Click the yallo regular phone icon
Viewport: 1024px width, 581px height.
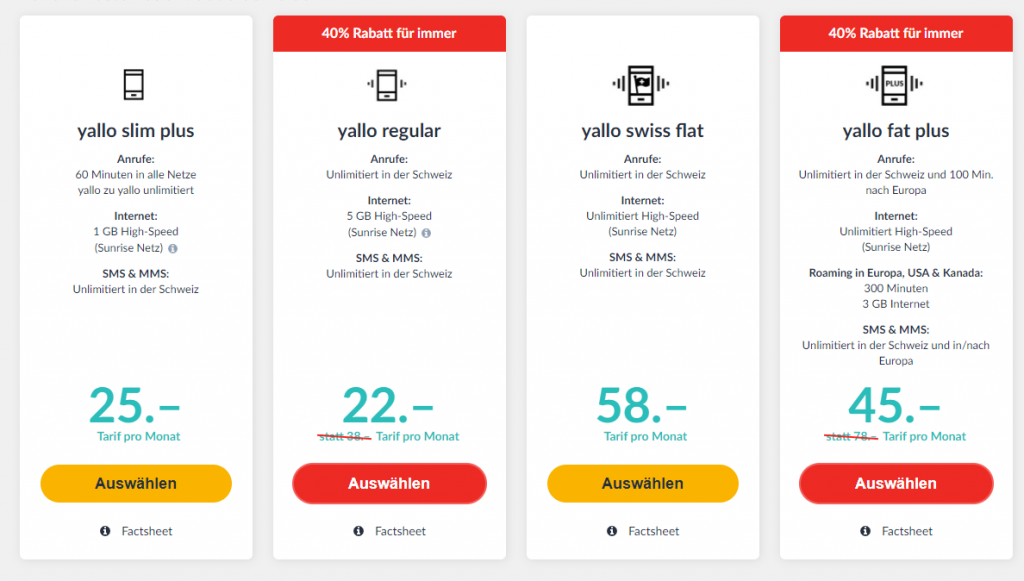point(389,84)
